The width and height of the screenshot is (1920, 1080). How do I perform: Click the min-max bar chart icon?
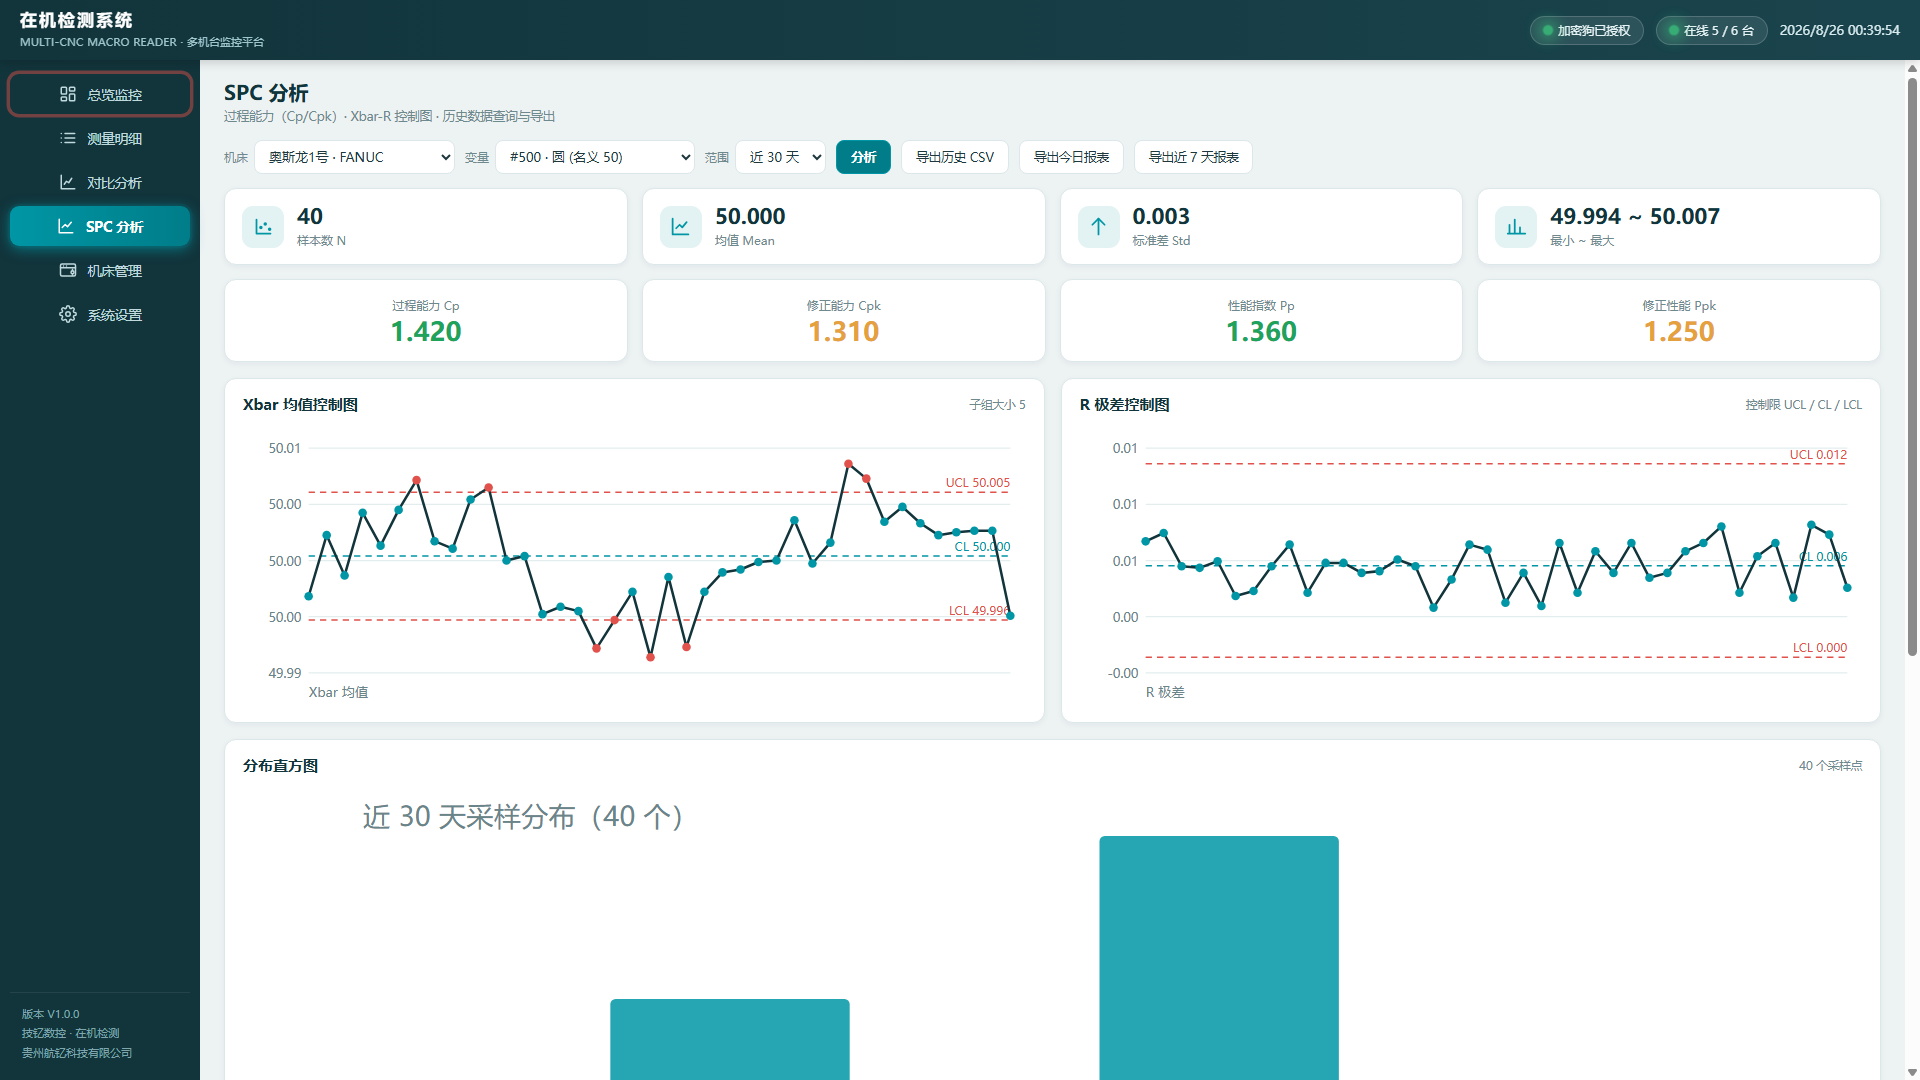(x=1516, y=227)
